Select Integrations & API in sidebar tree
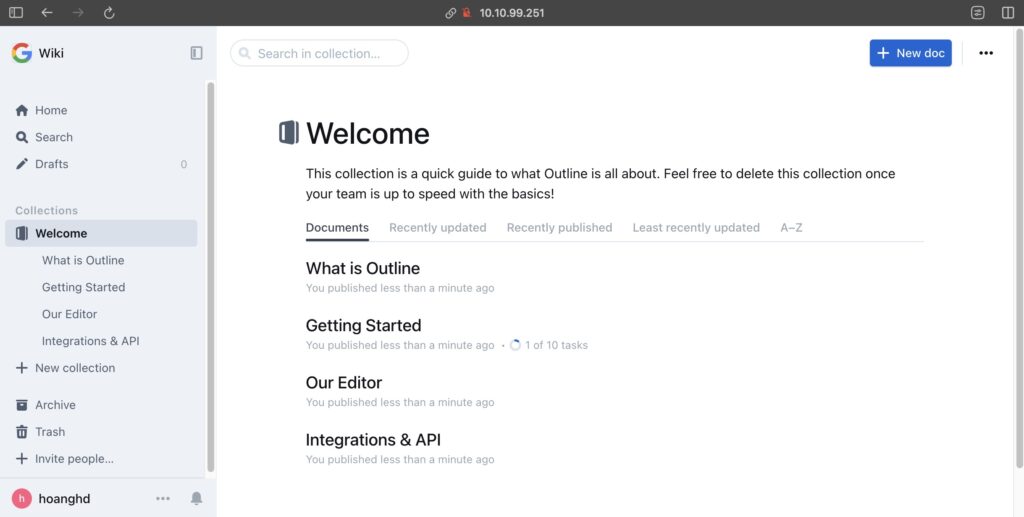The width and height of the screenshot is (1024, 517). 91,341
